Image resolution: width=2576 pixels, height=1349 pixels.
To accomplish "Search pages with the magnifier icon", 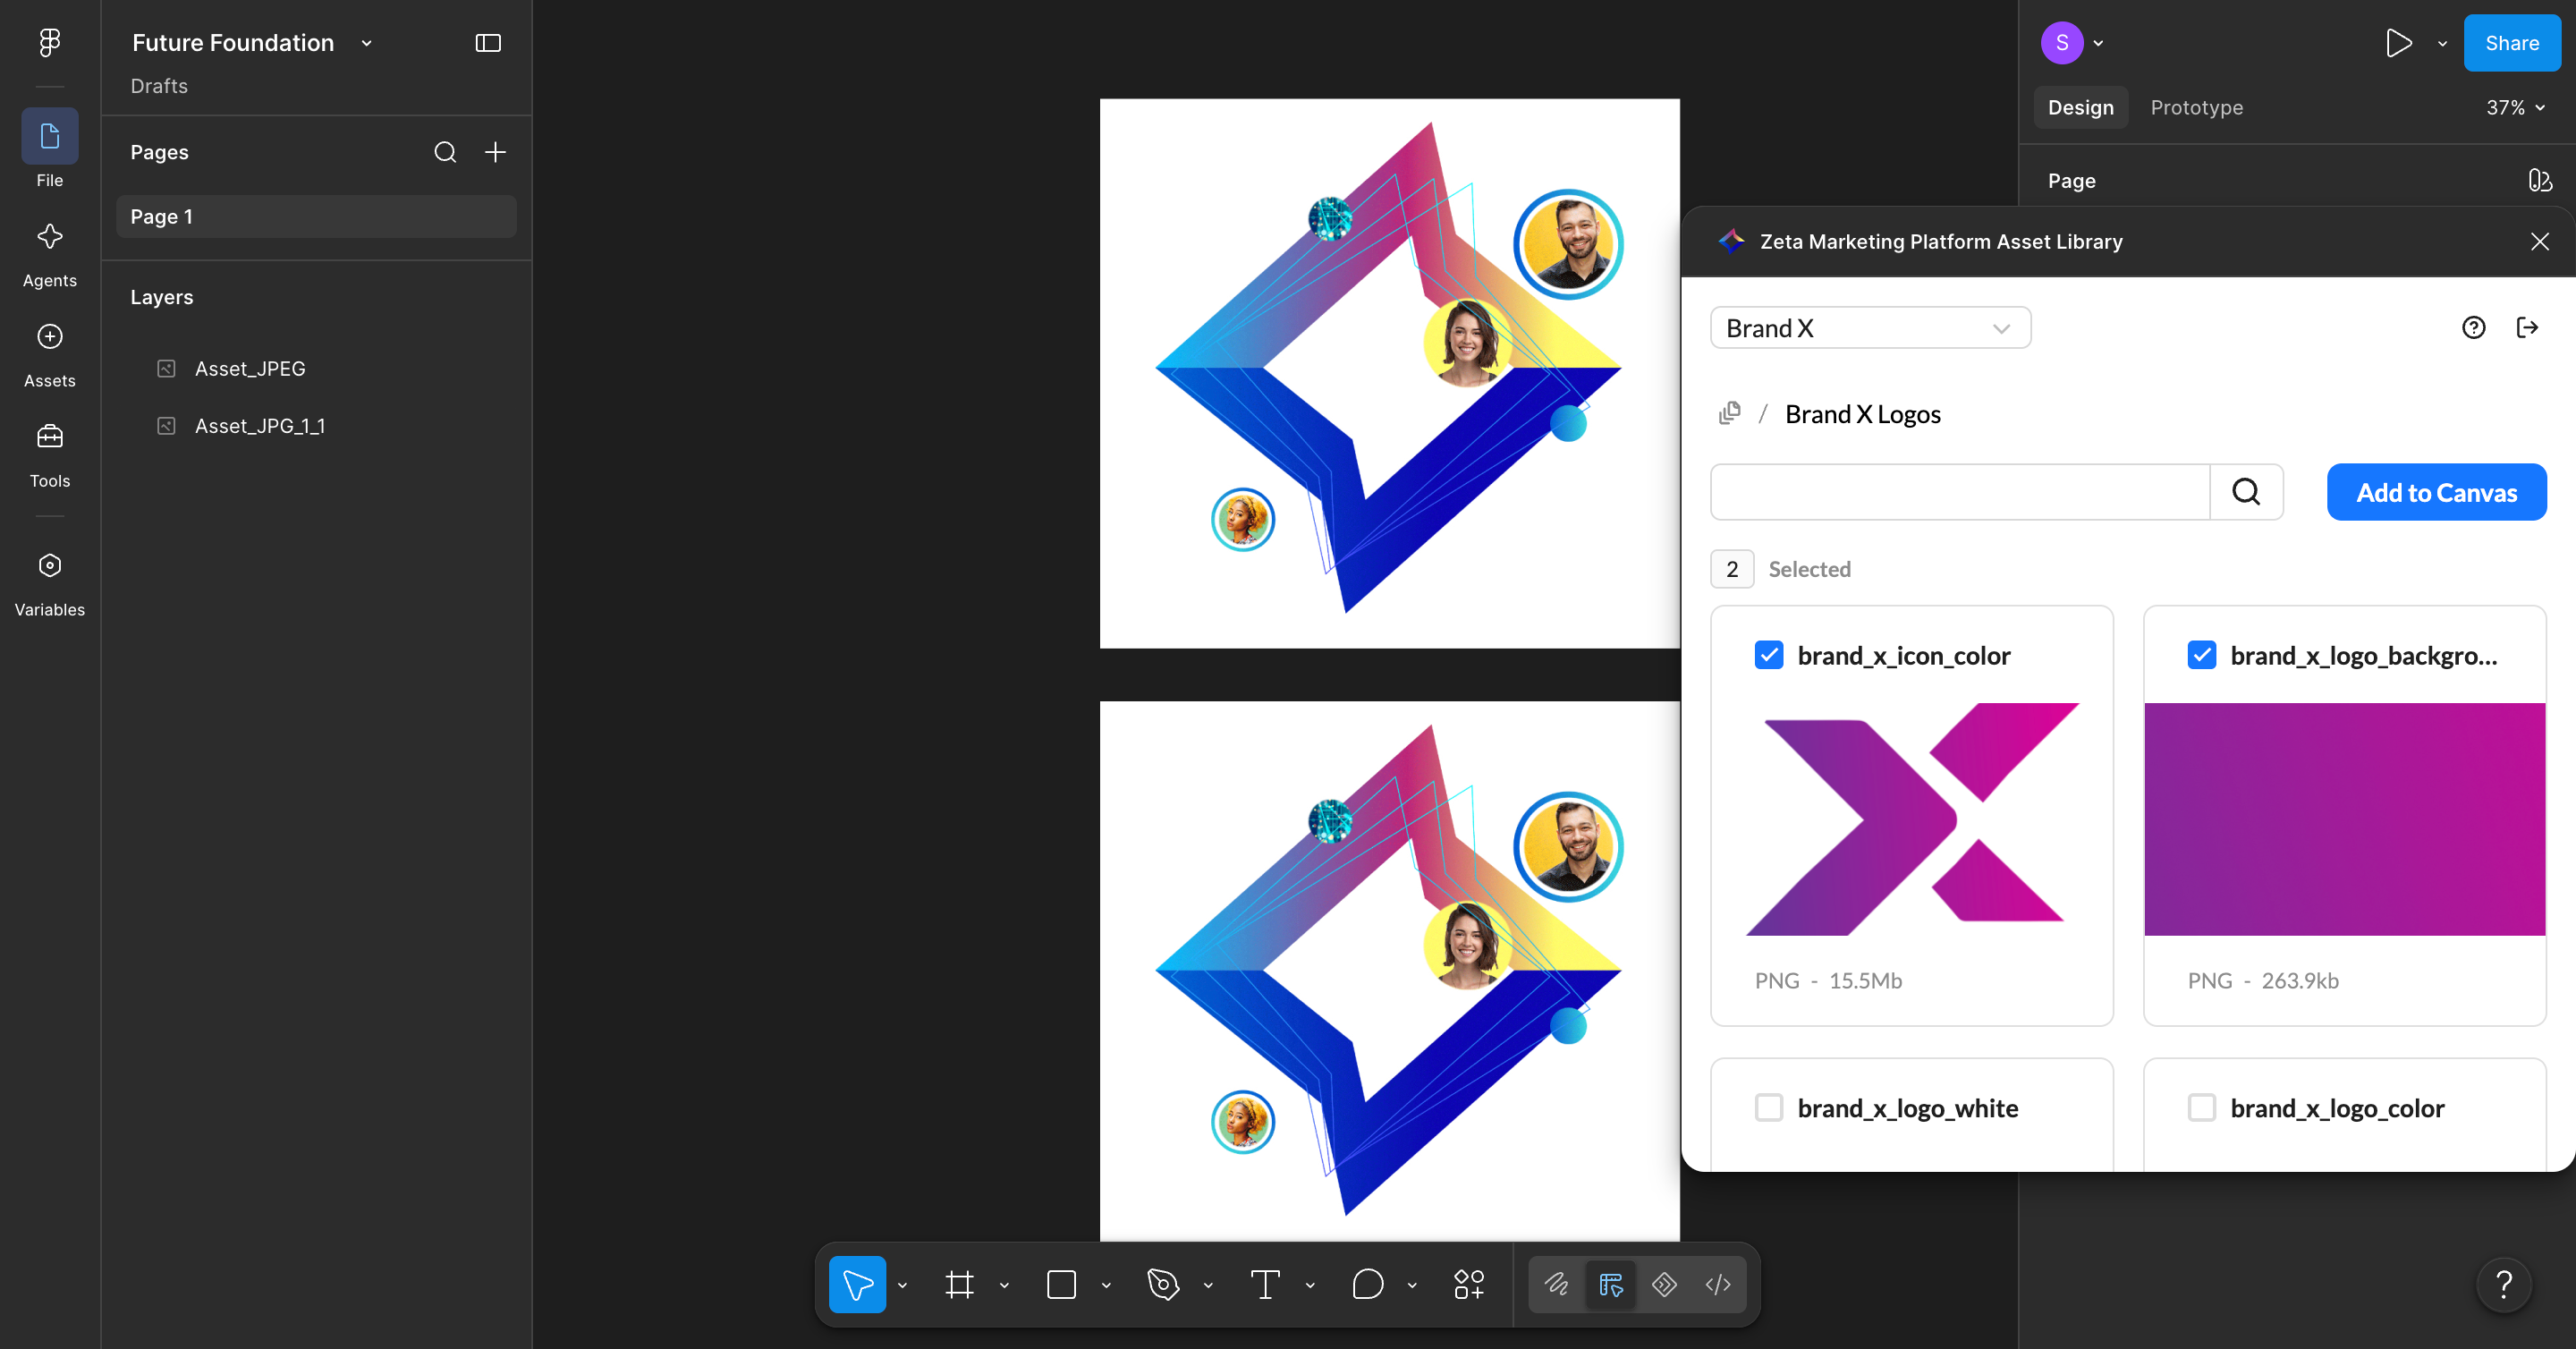I will click(445, 152).
